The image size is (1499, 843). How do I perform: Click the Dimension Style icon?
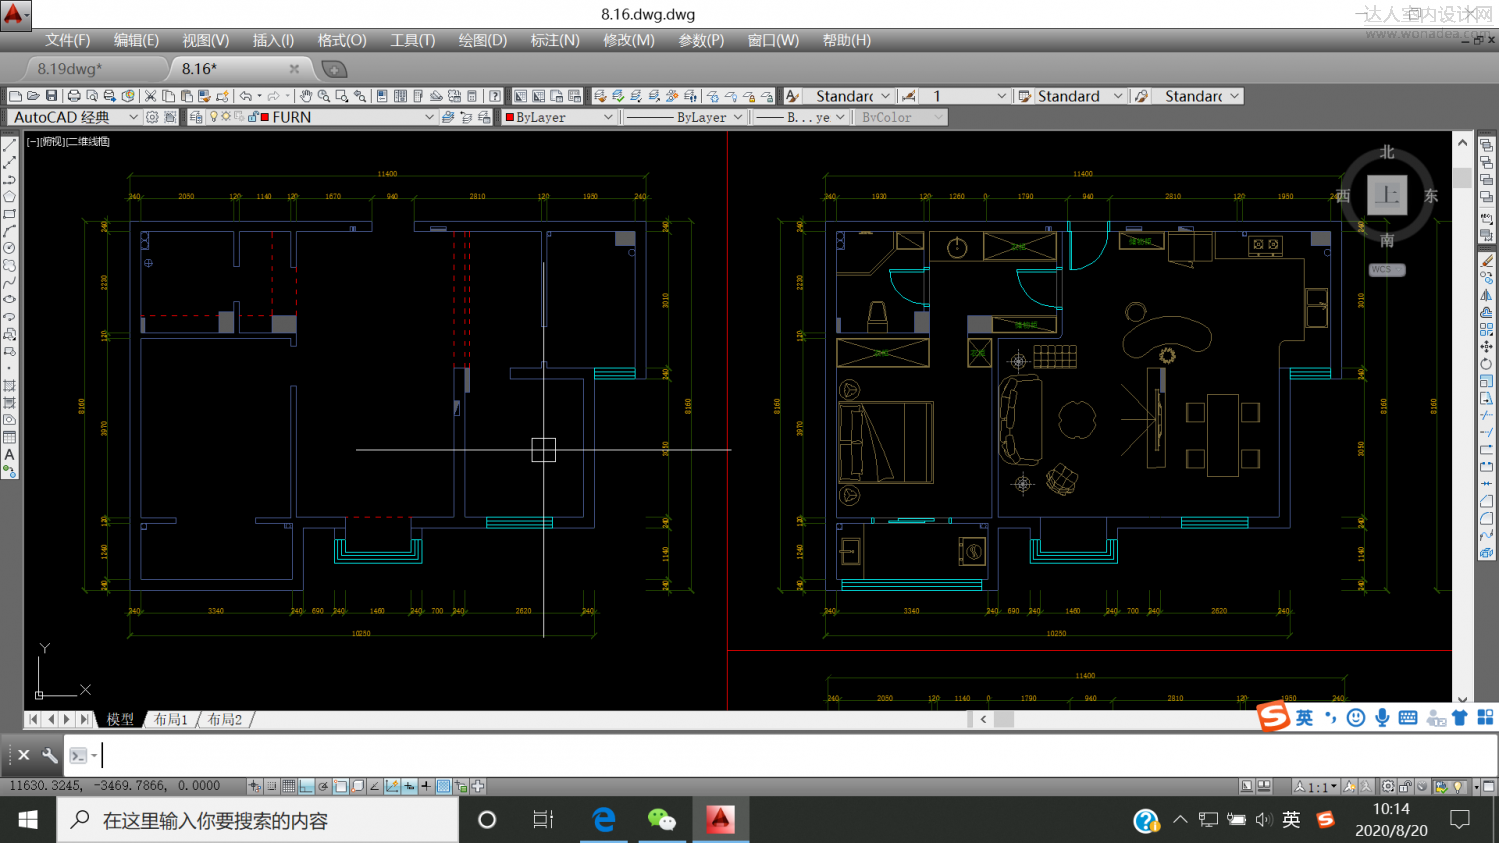coord(908,96)
